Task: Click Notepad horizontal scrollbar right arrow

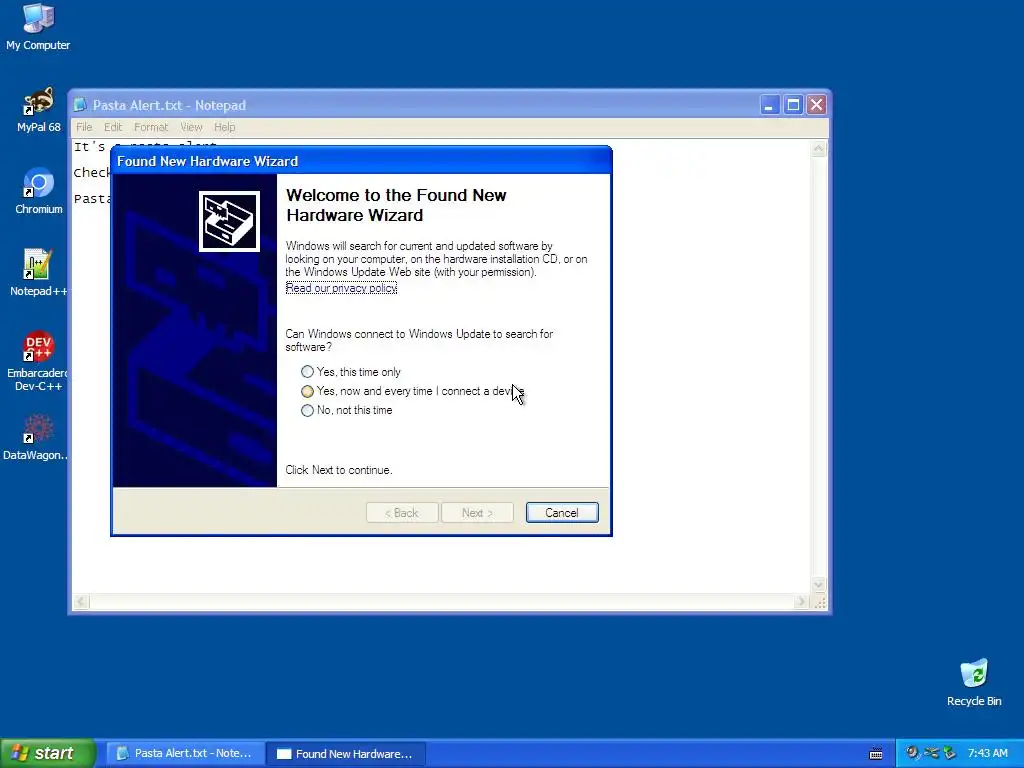Action: point(801,601)
